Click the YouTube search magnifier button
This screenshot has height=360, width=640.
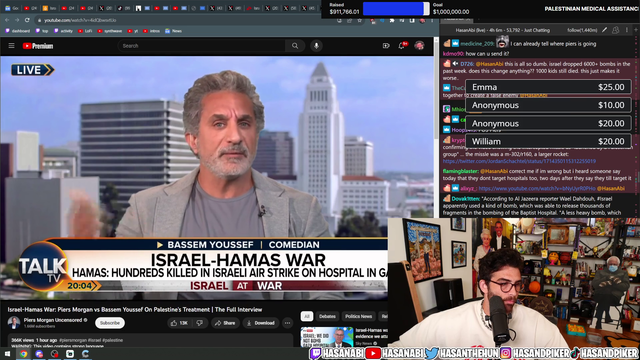(295, 46)
